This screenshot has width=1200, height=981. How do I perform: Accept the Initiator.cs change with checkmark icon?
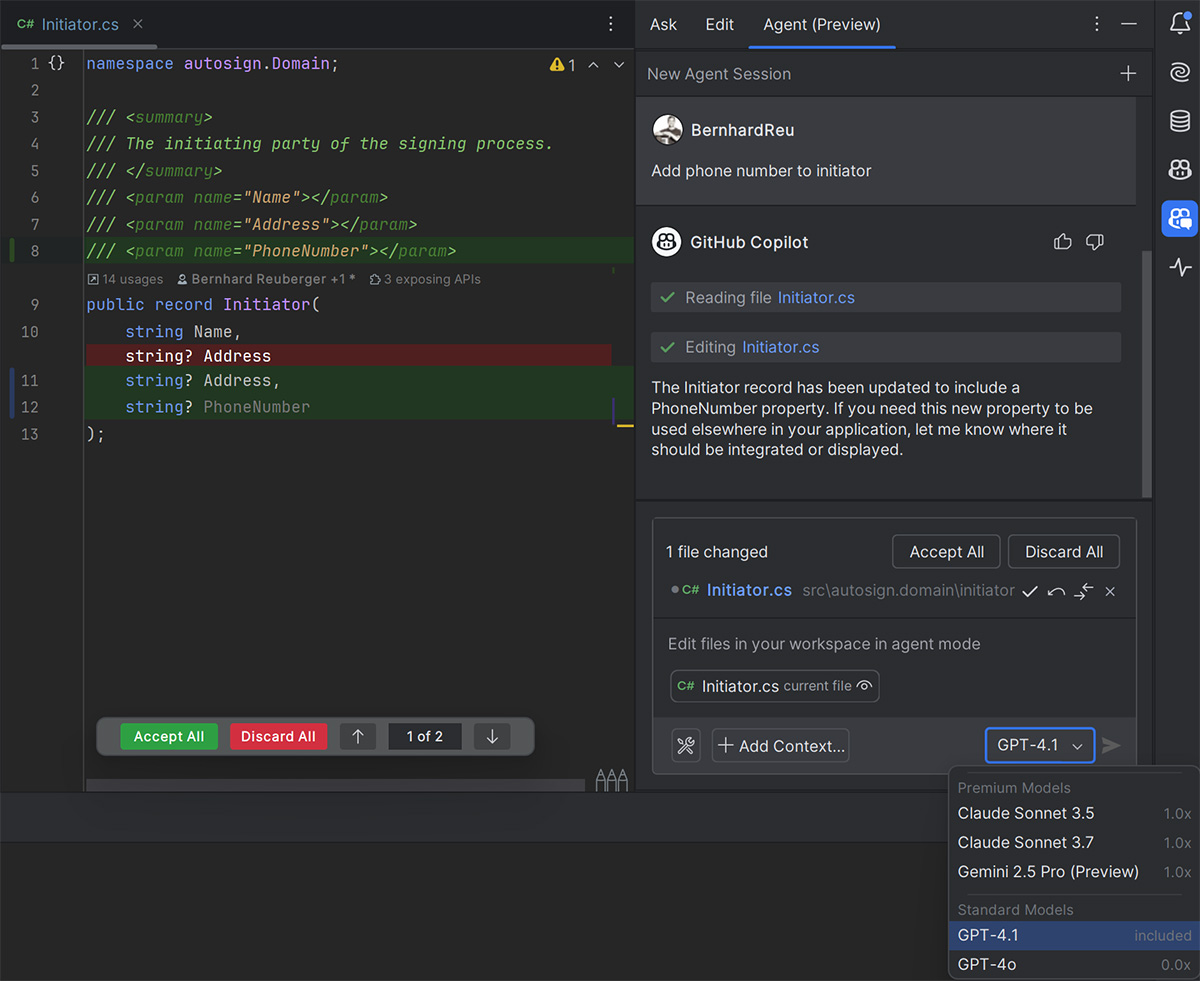(x=1029, y=592)
